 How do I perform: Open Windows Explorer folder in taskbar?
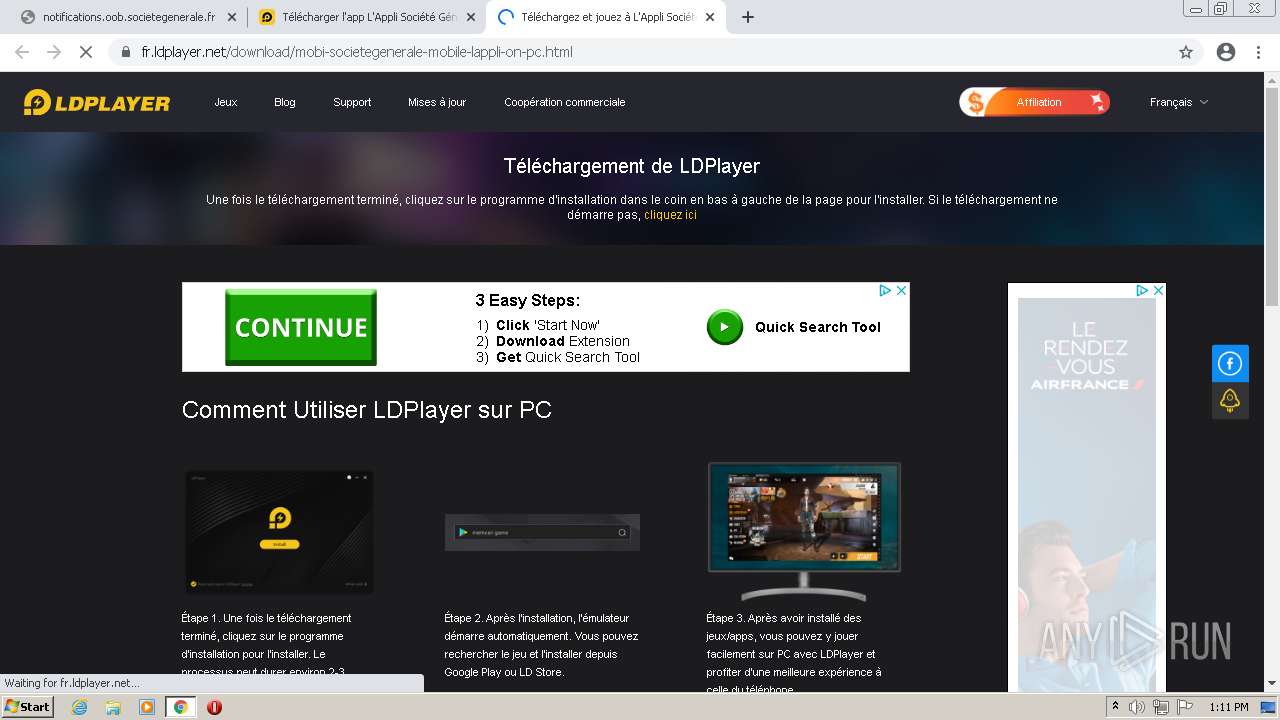113,707
